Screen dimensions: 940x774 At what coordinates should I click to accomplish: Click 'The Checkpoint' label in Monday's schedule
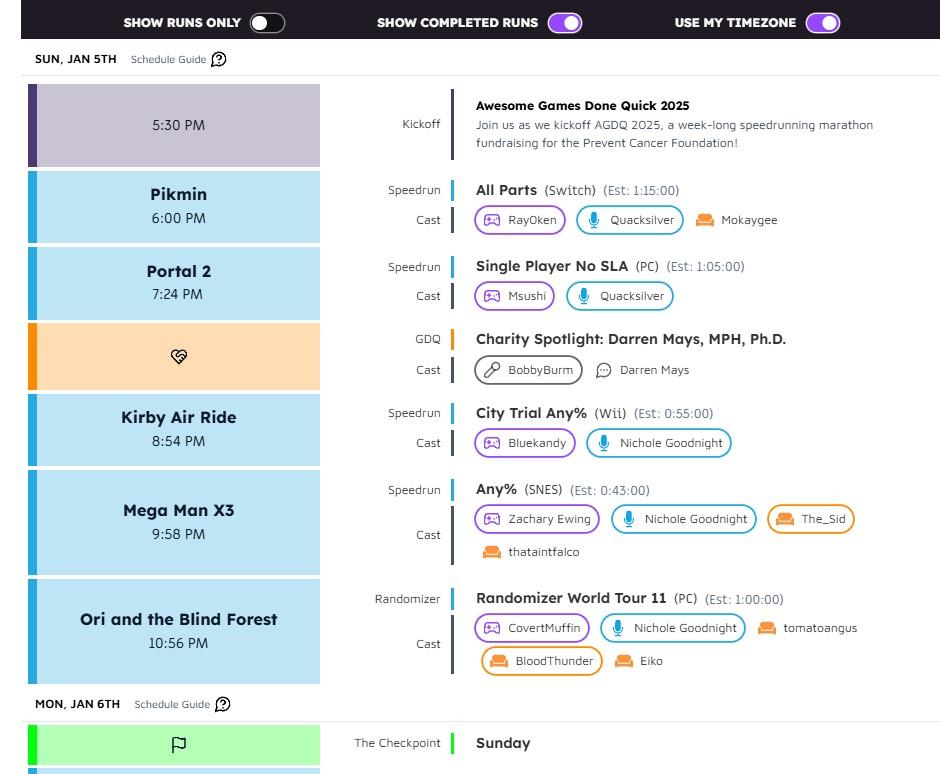pos(397,743)
